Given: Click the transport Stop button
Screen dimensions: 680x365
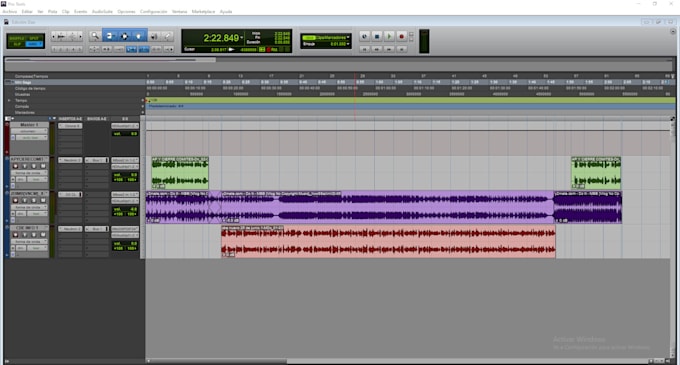Looking at the screenshot, I should tap(377, 37).
